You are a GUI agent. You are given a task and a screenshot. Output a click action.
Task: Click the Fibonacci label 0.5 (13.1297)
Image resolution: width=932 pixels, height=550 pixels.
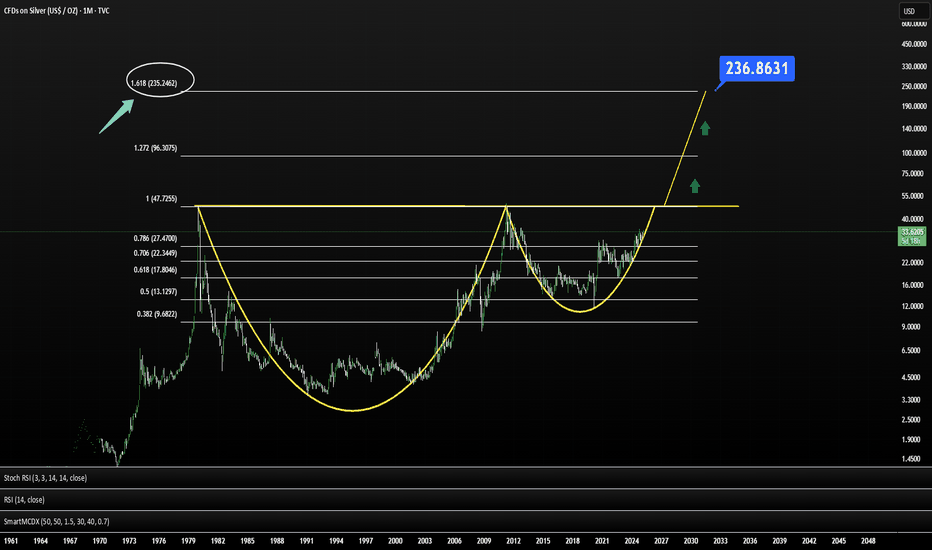coord(158,291)
